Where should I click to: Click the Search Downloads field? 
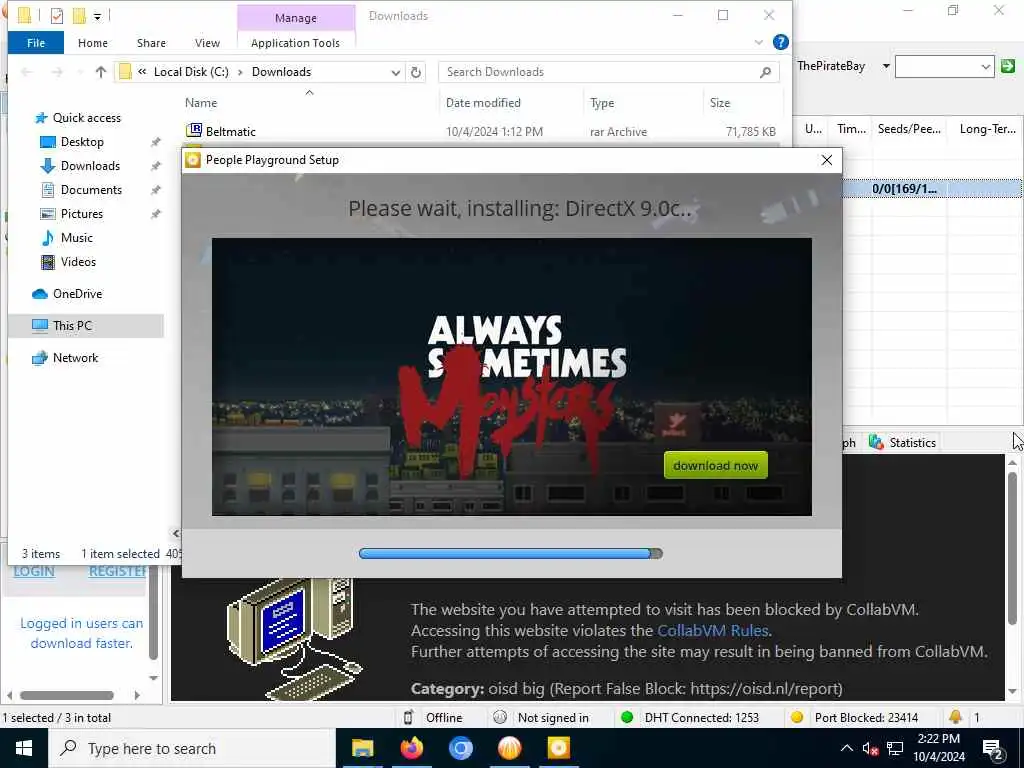609,72
